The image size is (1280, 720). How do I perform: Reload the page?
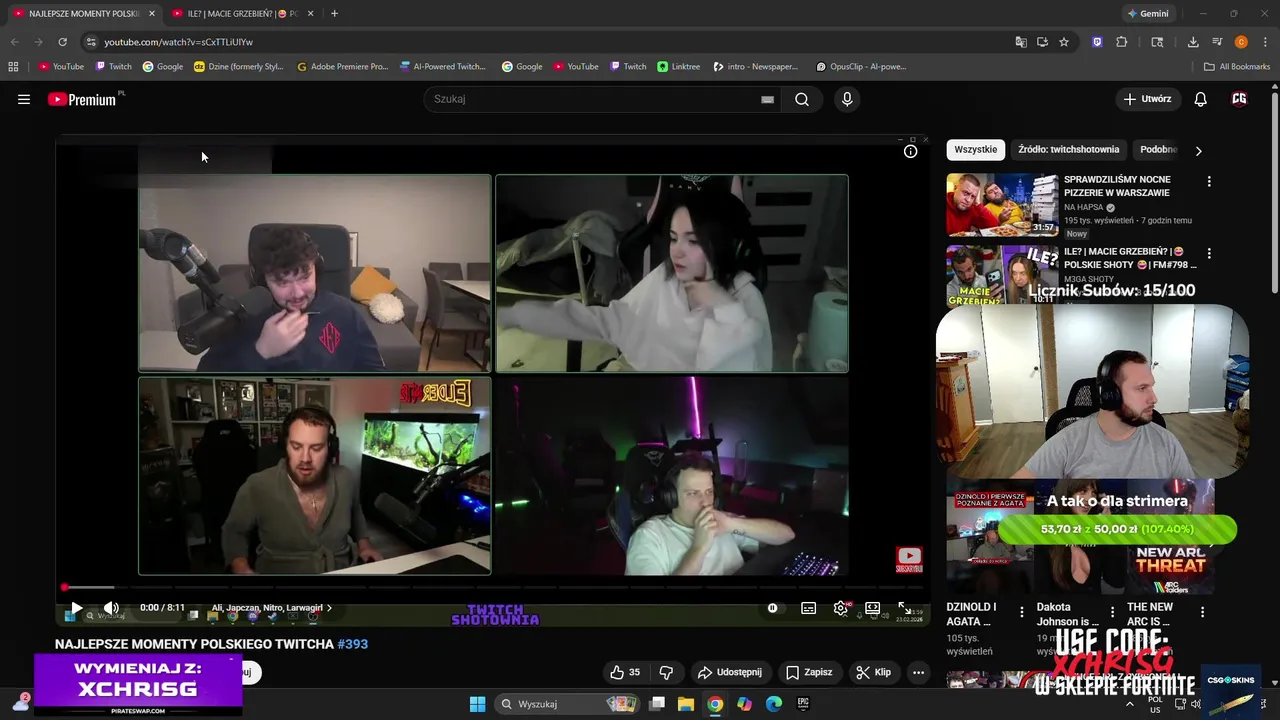pyautogui.click(x=62, y=42)
